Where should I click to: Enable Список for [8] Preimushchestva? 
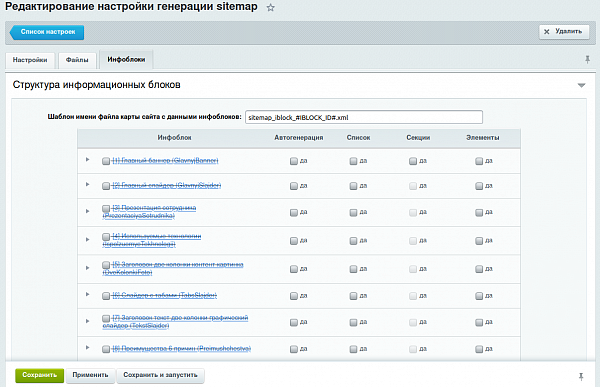click(354, 349)
